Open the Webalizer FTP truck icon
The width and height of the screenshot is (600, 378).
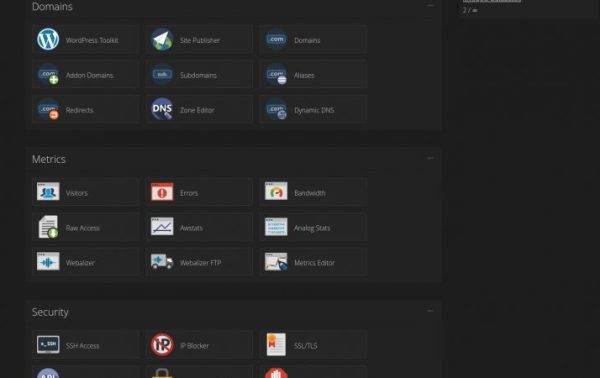pyautogui.click(x=162, y=262)
